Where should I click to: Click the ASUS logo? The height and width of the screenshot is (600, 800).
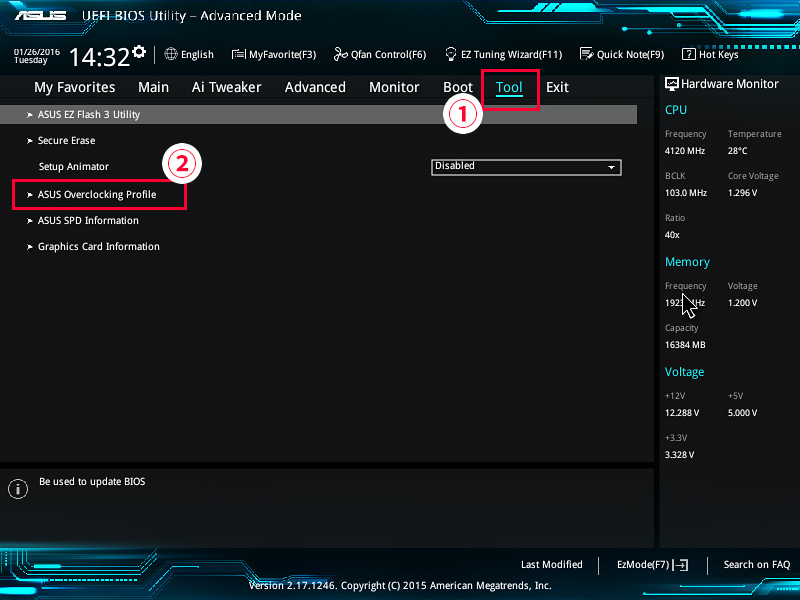[x=40, y=15]
